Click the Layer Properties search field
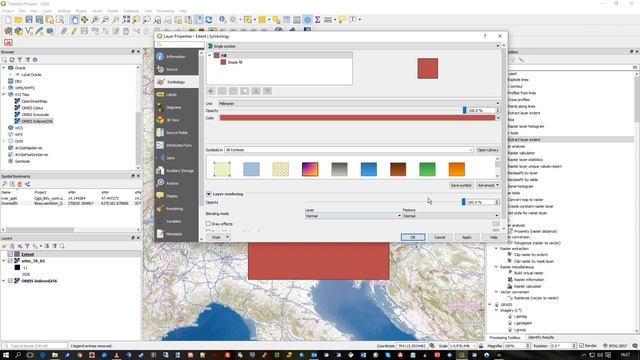Image resolution: width=640 pixels, height=360 pixels. pos(180,44)
